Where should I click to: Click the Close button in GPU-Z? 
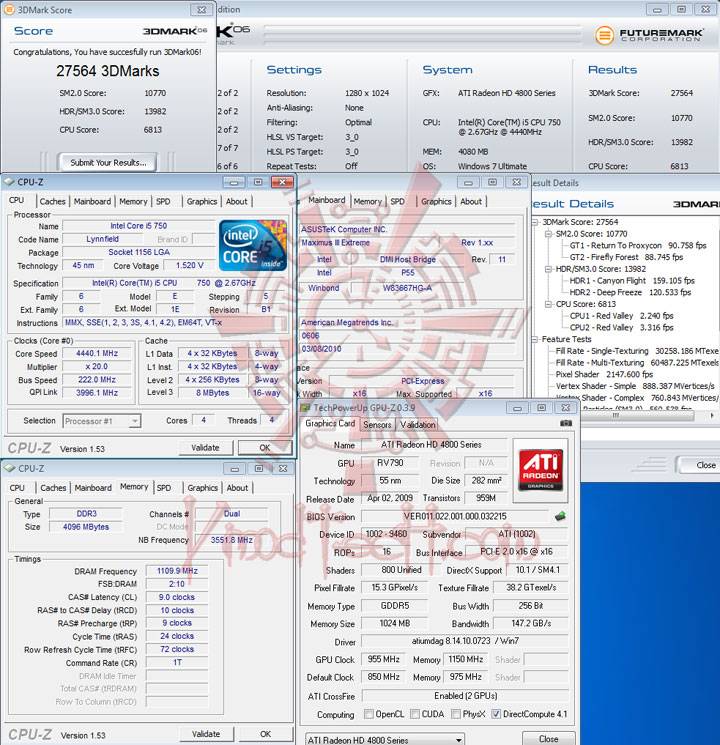click(548, 739)
